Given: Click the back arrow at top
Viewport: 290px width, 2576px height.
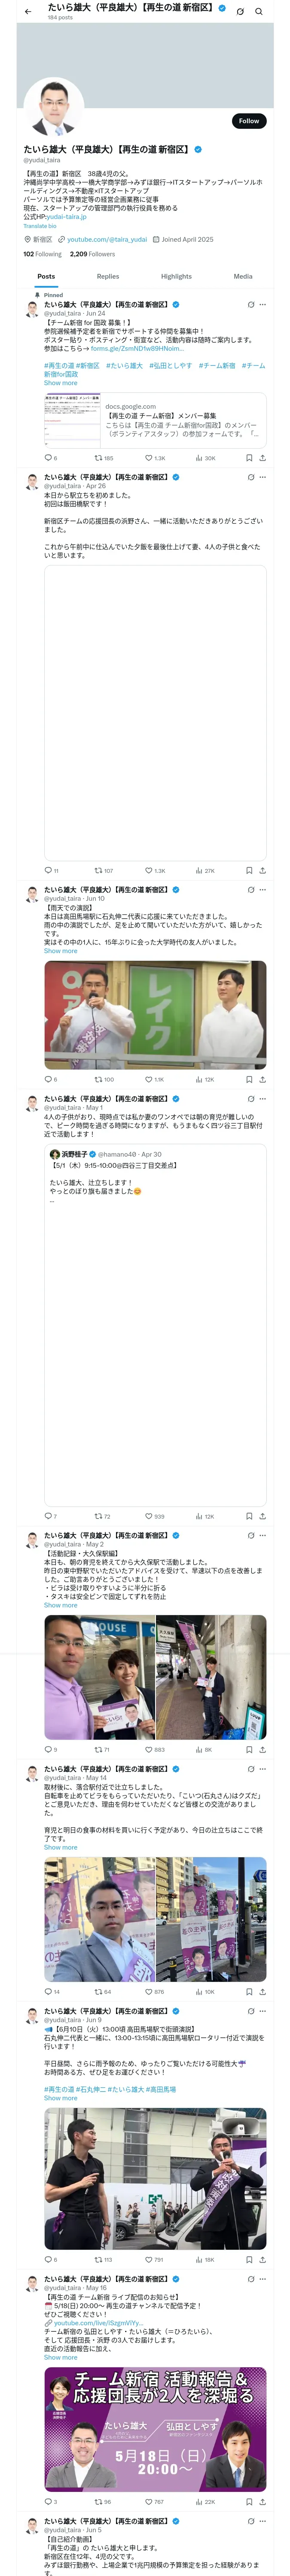Looking at the screenshot, I should [x=28, y=12].
